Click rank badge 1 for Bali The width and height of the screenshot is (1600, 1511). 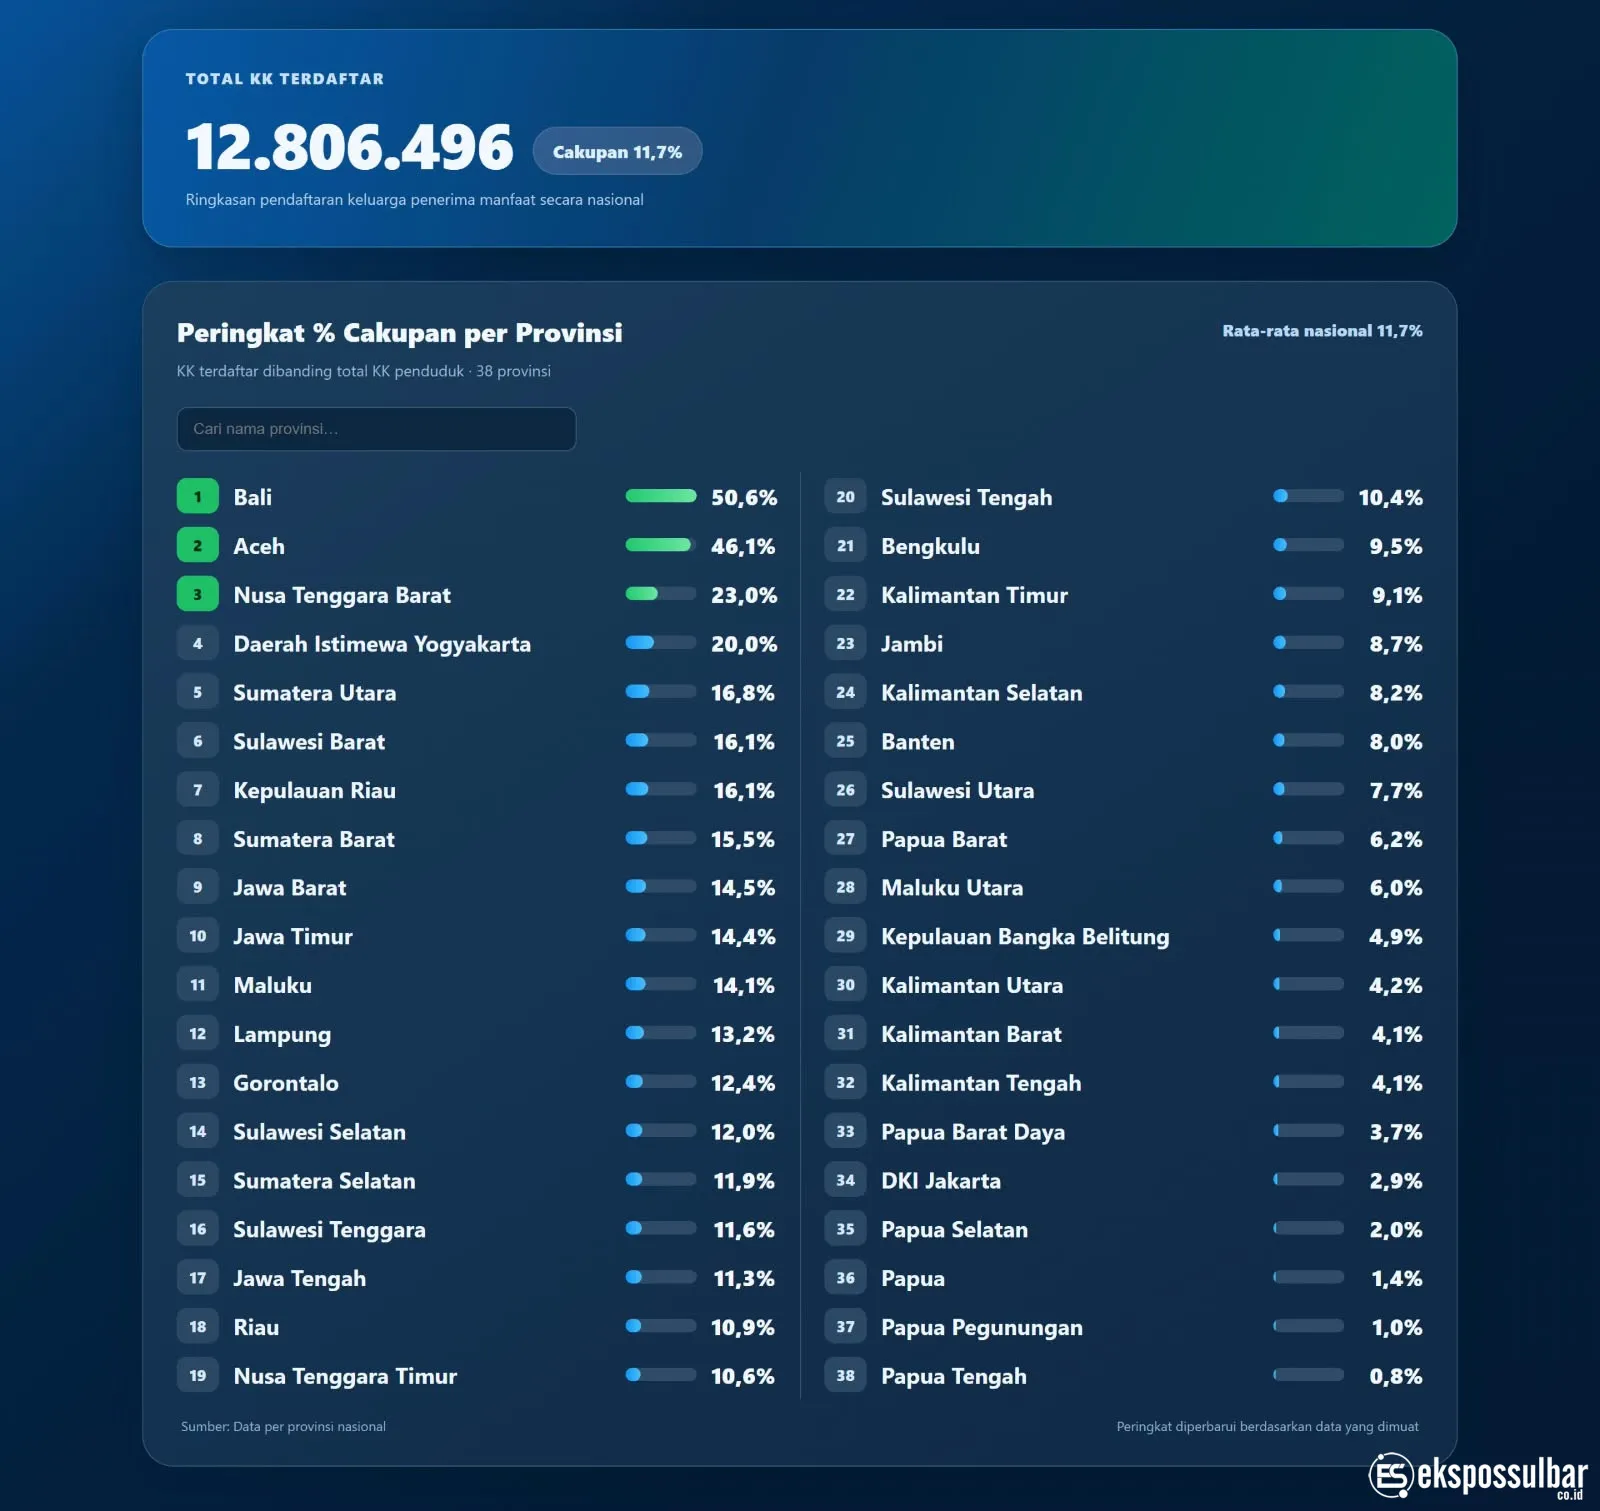pos(198,497)
